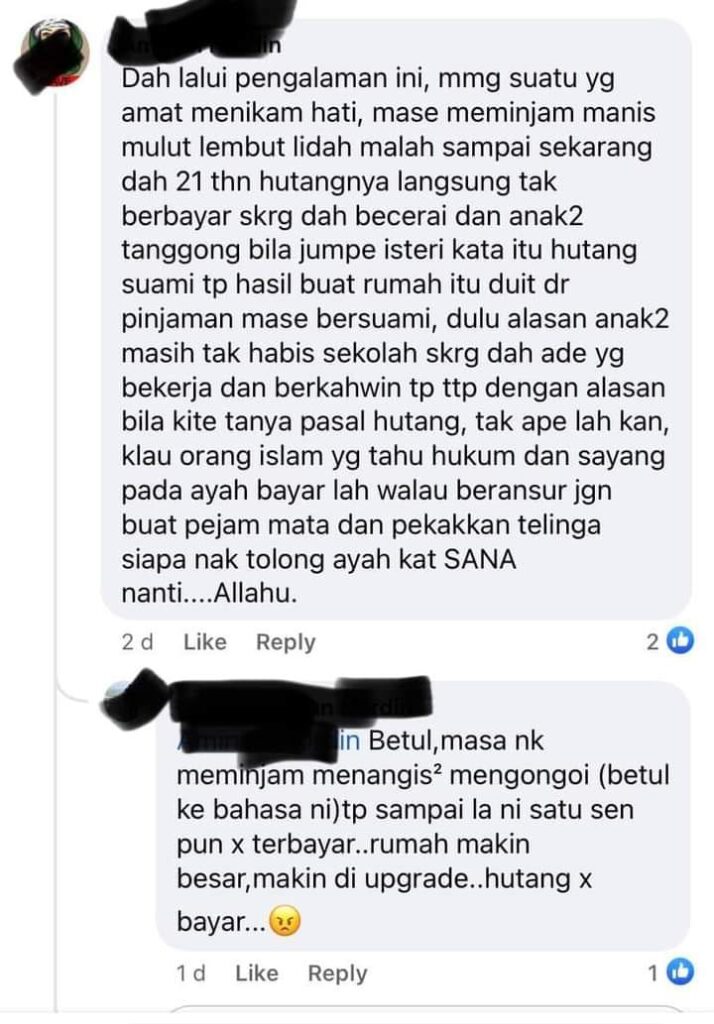The width and height of the screenshot is (714, 1024).
Task: Click Reply under the 1 d reply
Action: point(337,973)
